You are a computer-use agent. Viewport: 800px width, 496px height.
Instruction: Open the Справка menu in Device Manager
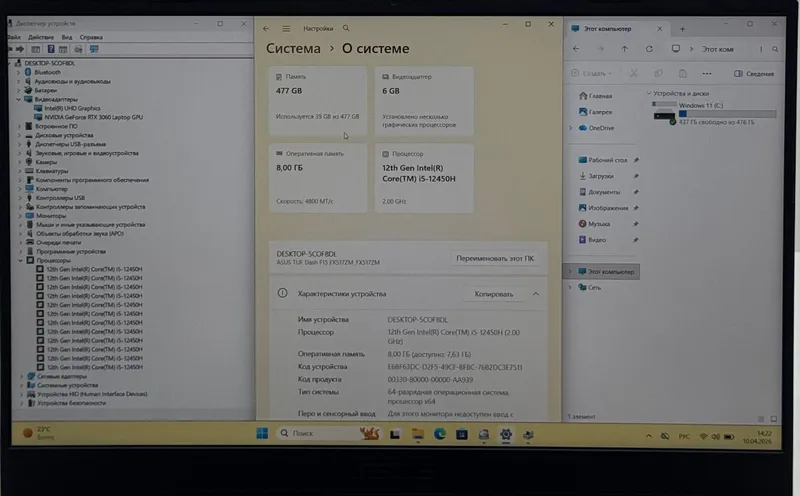coord(91,37)
